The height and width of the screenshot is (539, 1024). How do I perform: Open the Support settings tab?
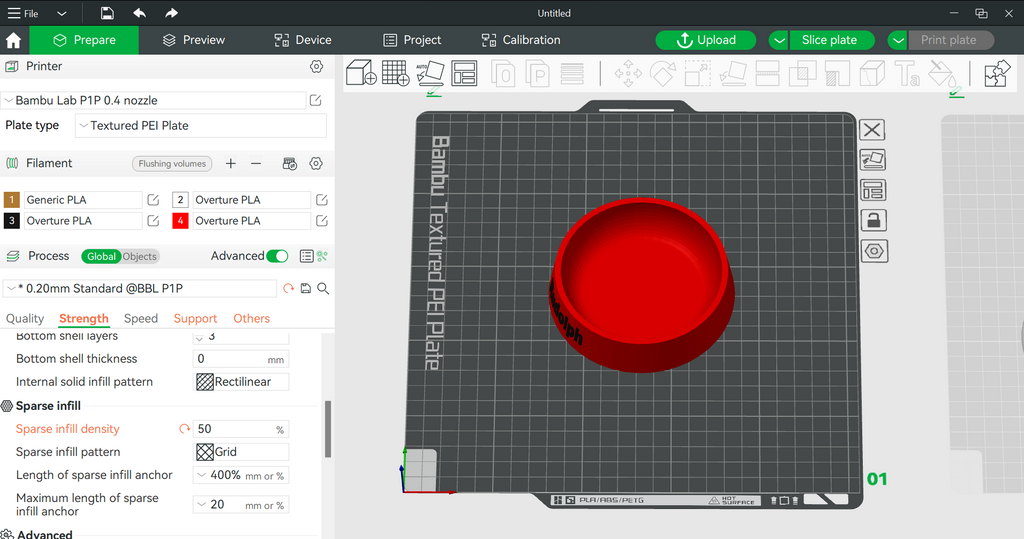tap(195, 319)
